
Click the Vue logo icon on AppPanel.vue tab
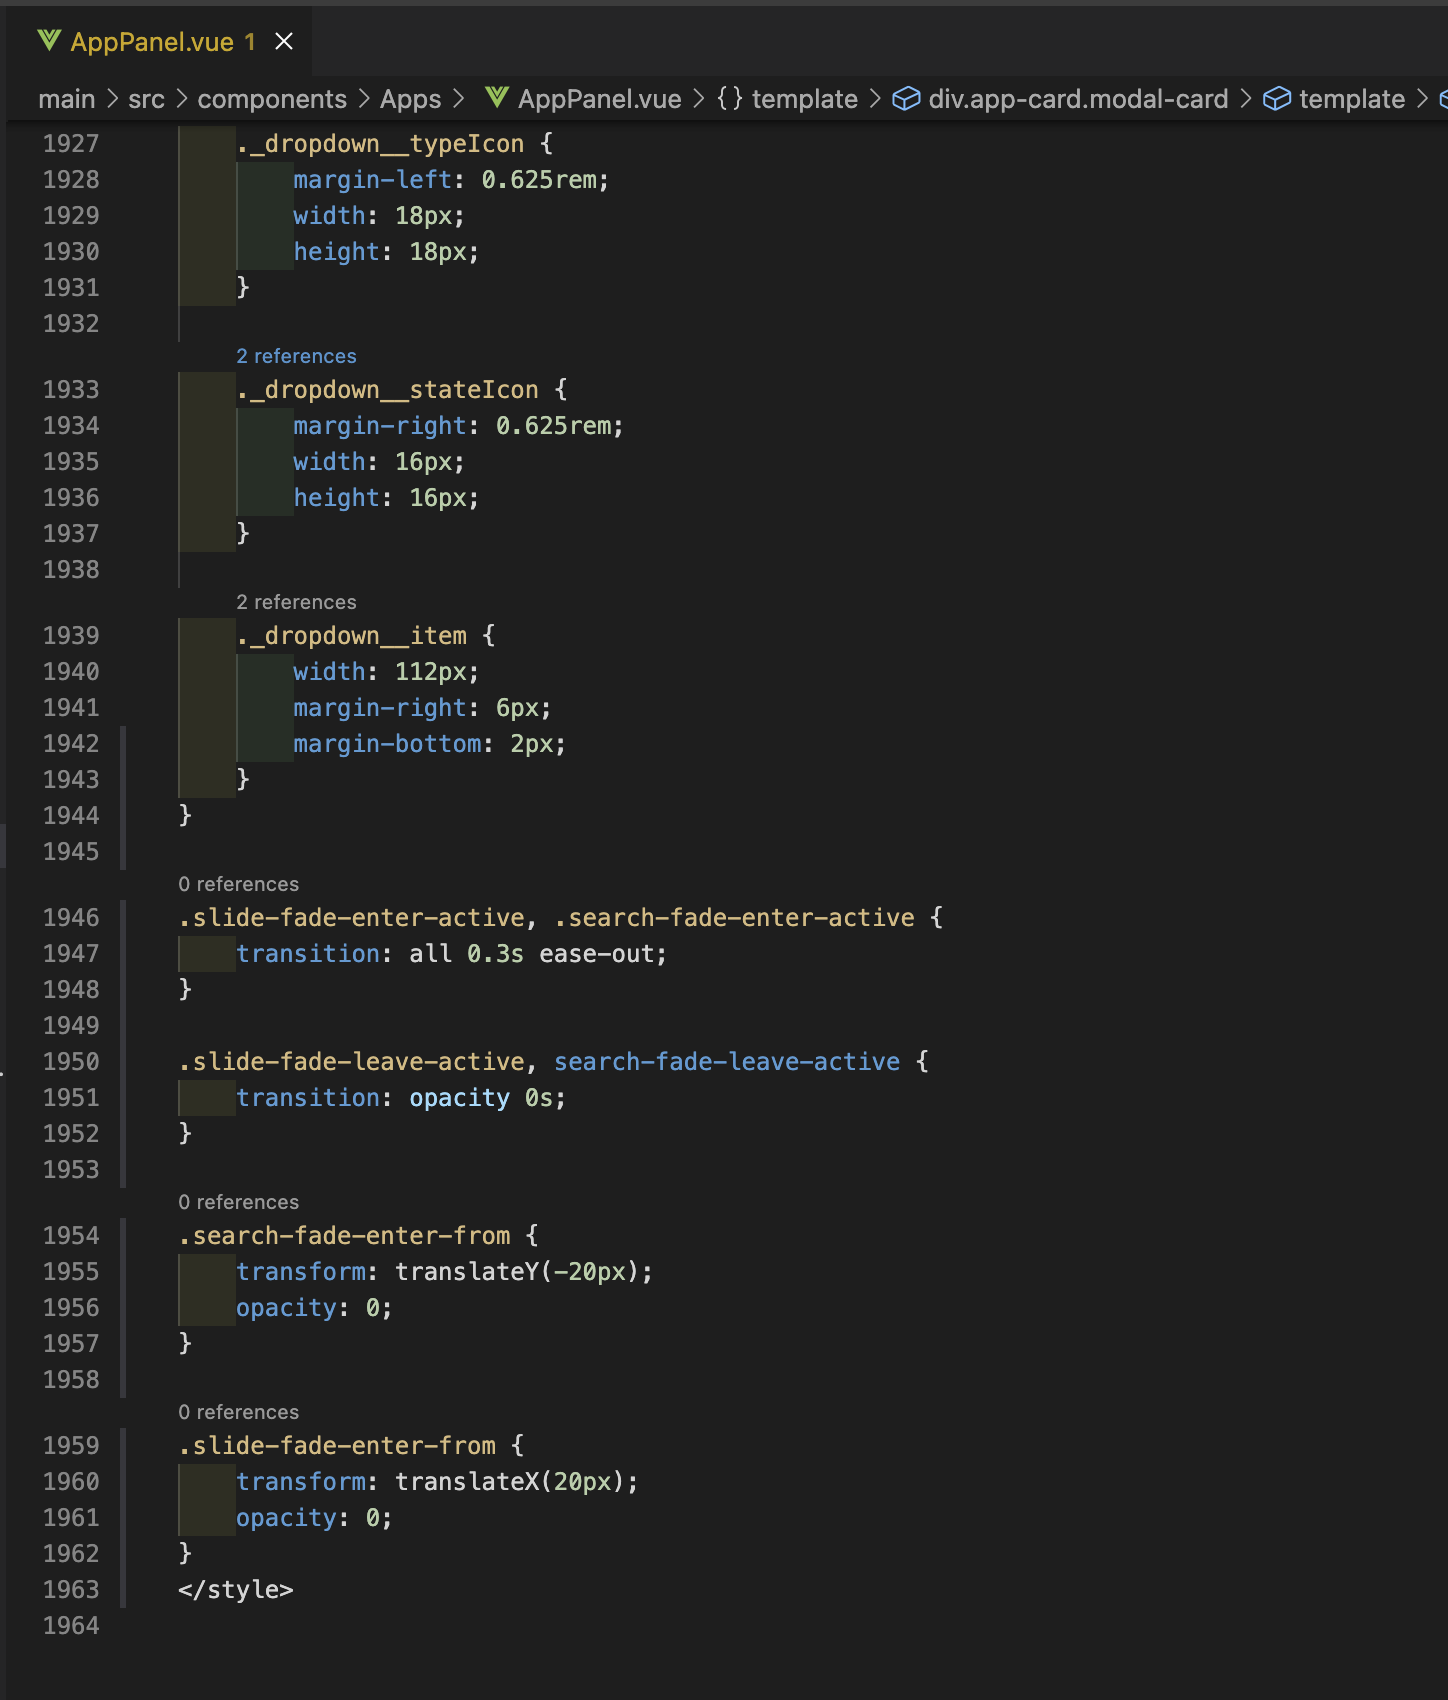(x=49, y=41)
